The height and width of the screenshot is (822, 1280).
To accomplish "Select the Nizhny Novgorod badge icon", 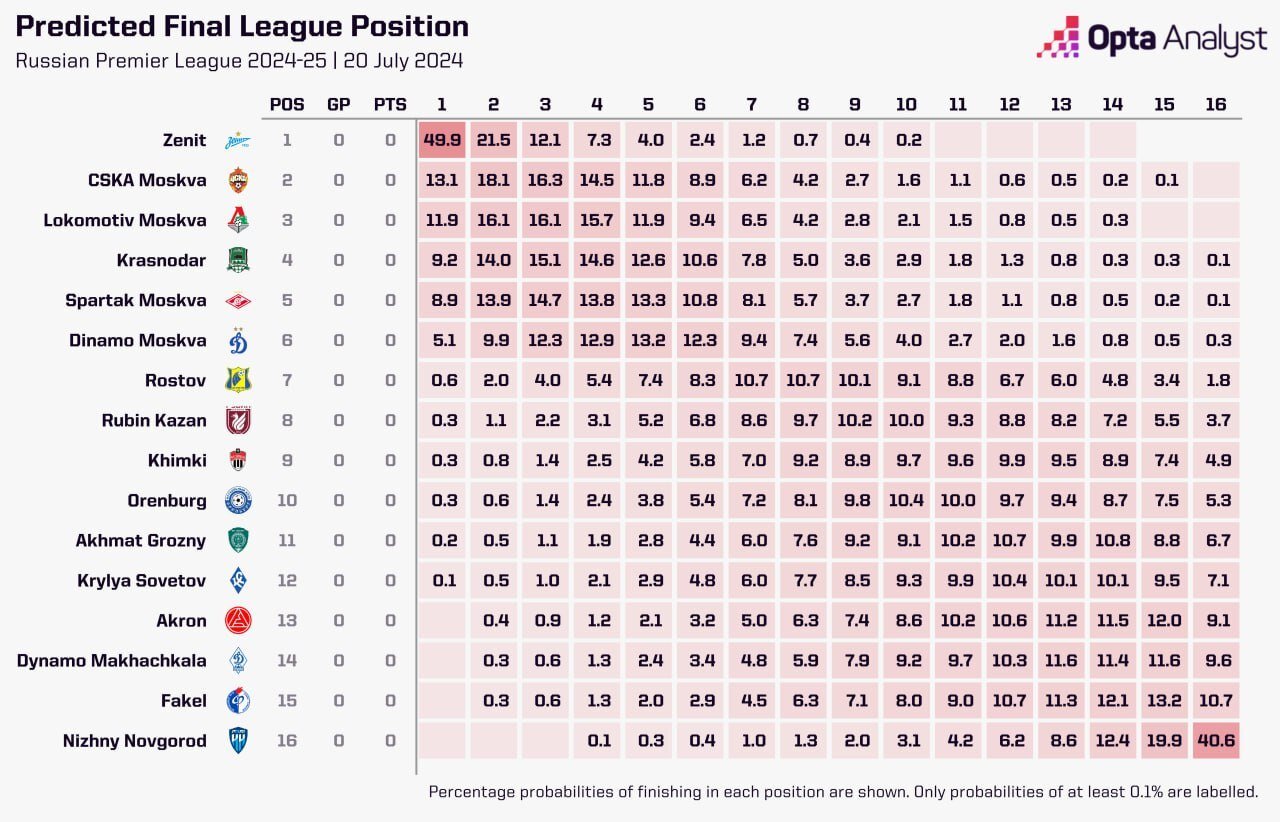I will pos(238,741).
